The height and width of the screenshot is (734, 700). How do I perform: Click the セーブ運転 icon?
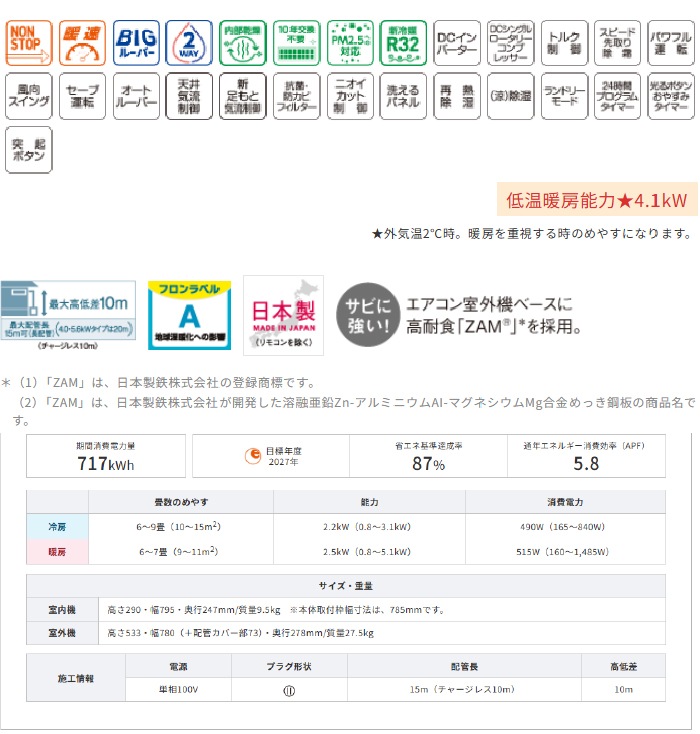point(81,97)
